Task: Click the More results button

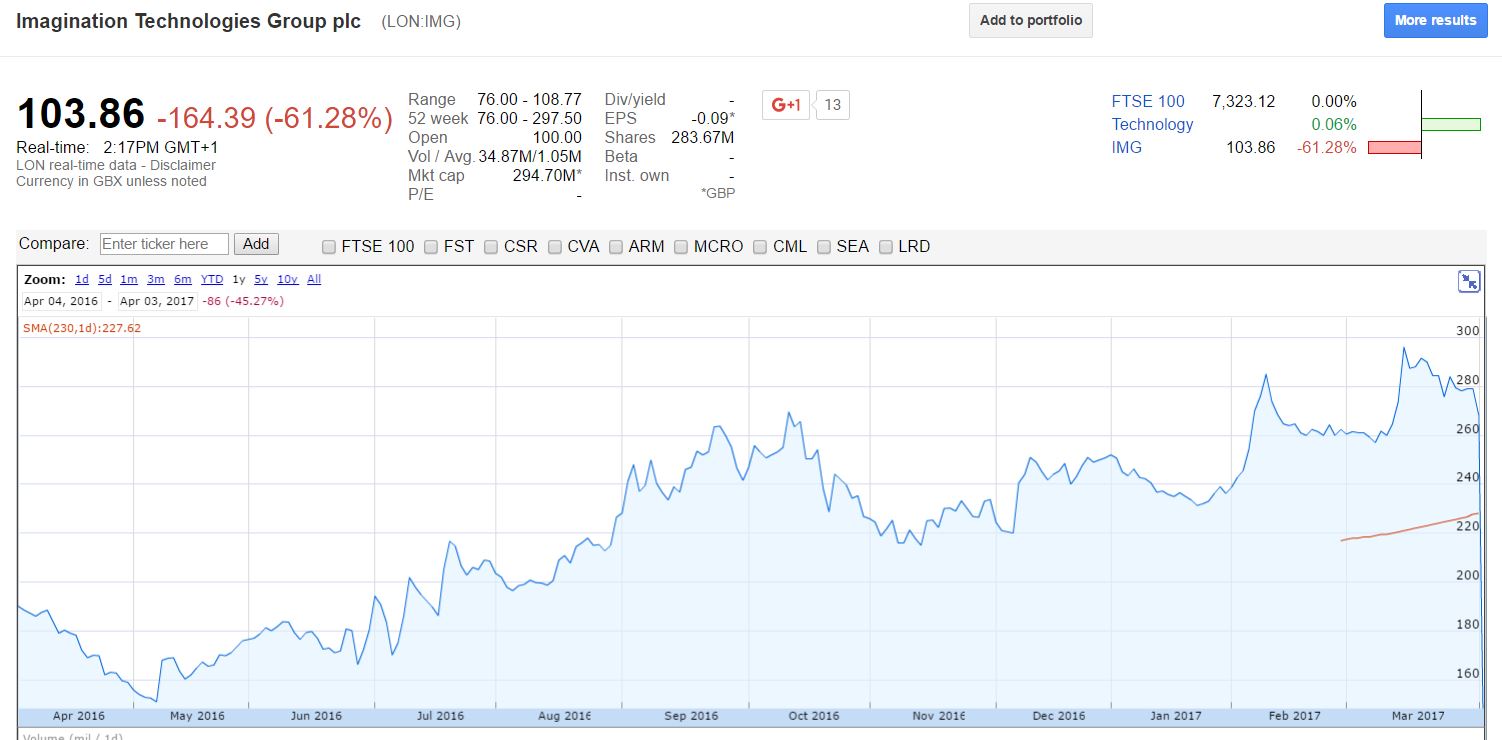Action: 1435,20
